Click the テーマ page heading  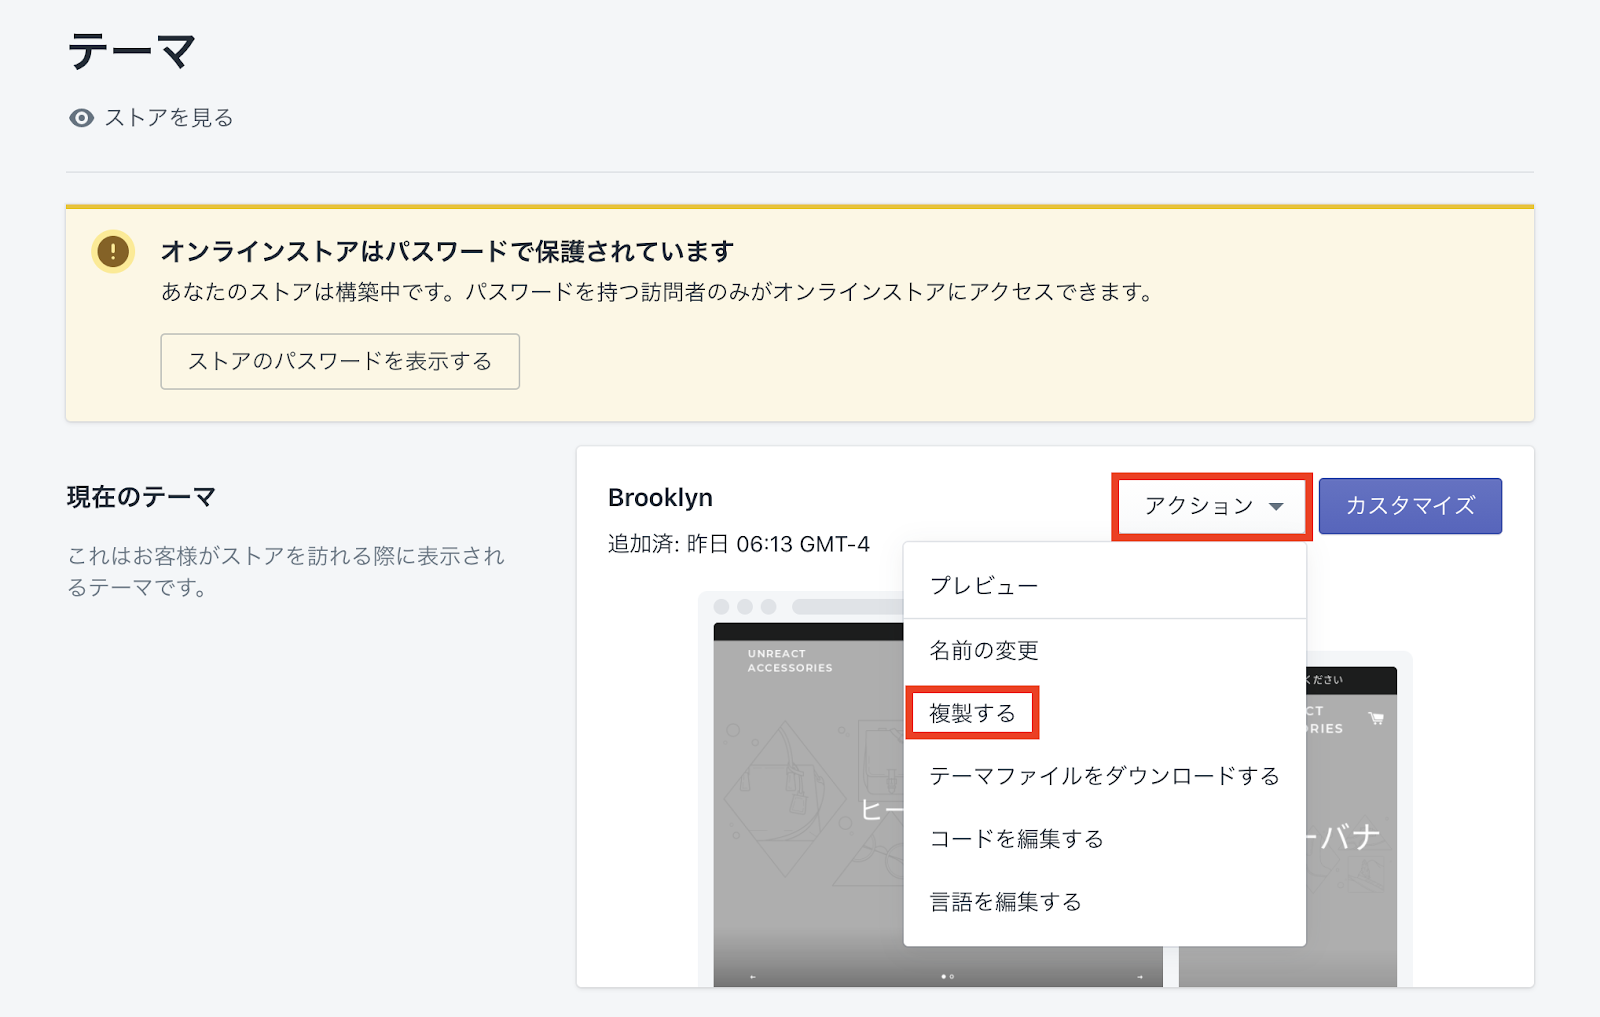pyautogui.click(x=131, y=52)
